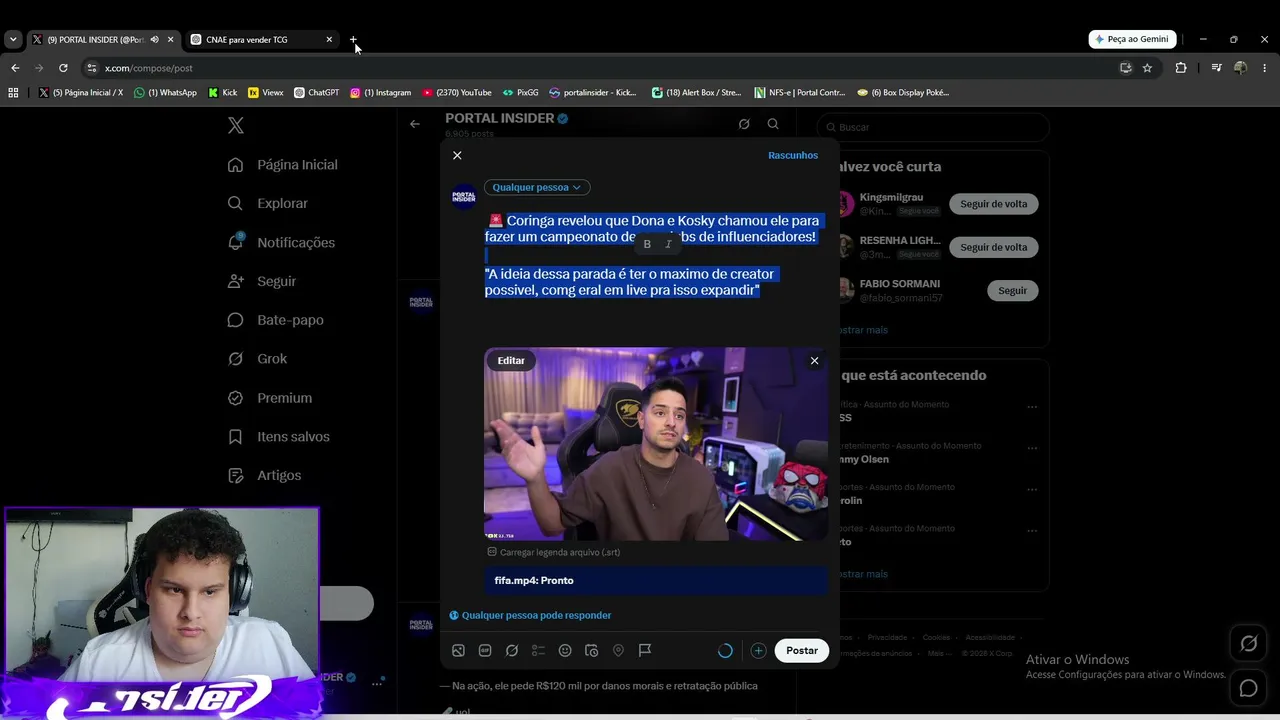Follow back RESENHA LIGH...
Image resolution: width=1280 pixels, height=720 pixels.
(x=994, y=247)
